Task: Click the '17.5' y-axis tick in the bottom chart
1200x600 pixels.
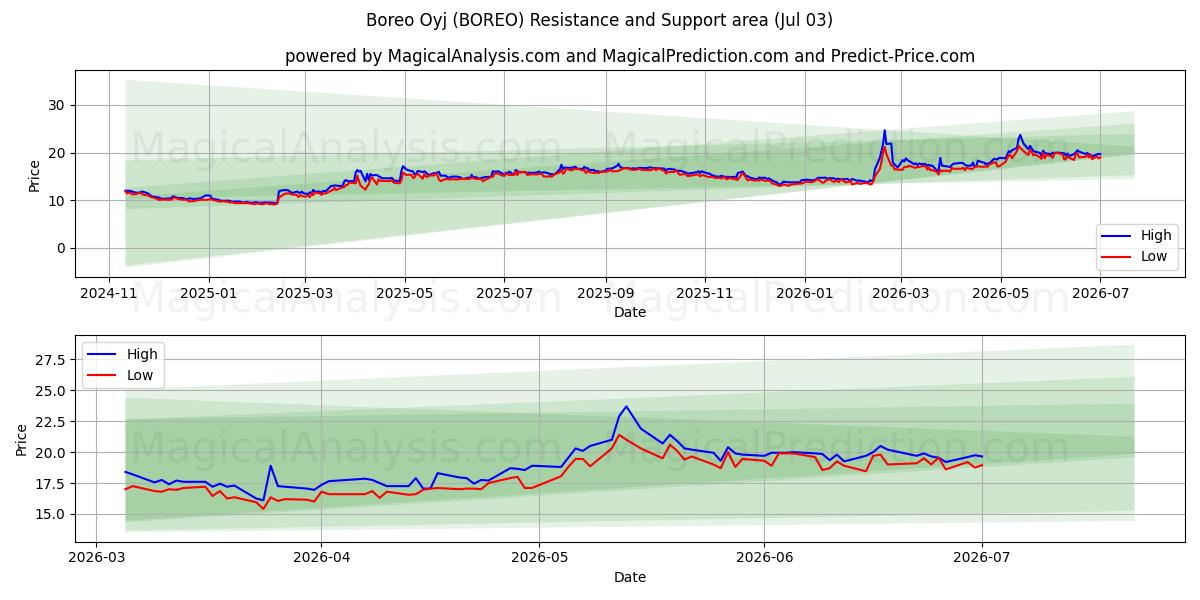Action: pyautogui.click(x=50, y=483)
